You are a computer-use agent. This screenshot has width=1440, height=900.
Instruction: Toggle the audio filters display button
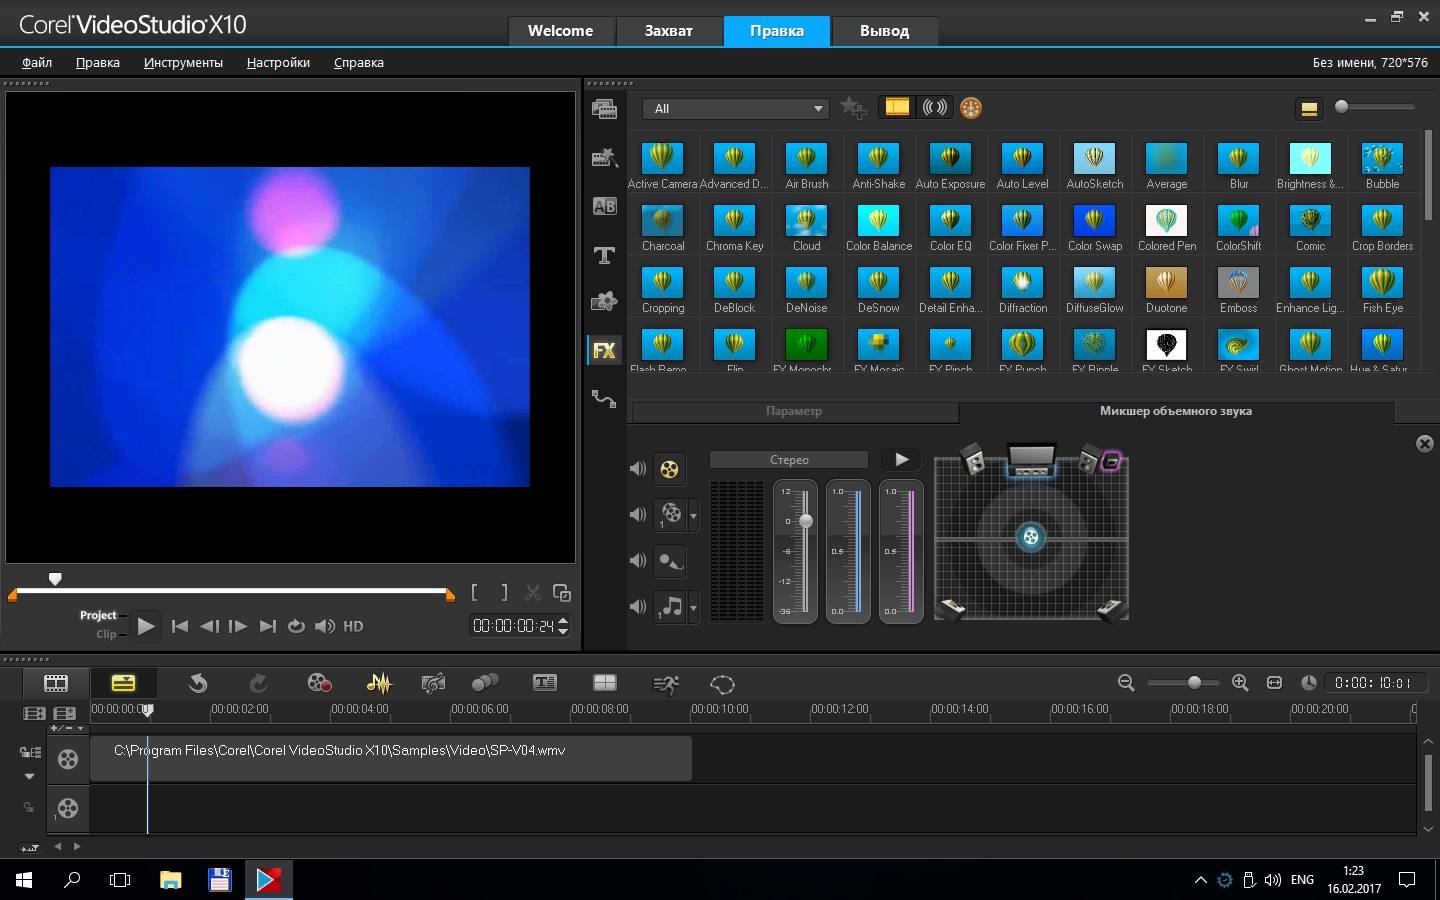tap(934, 107)
